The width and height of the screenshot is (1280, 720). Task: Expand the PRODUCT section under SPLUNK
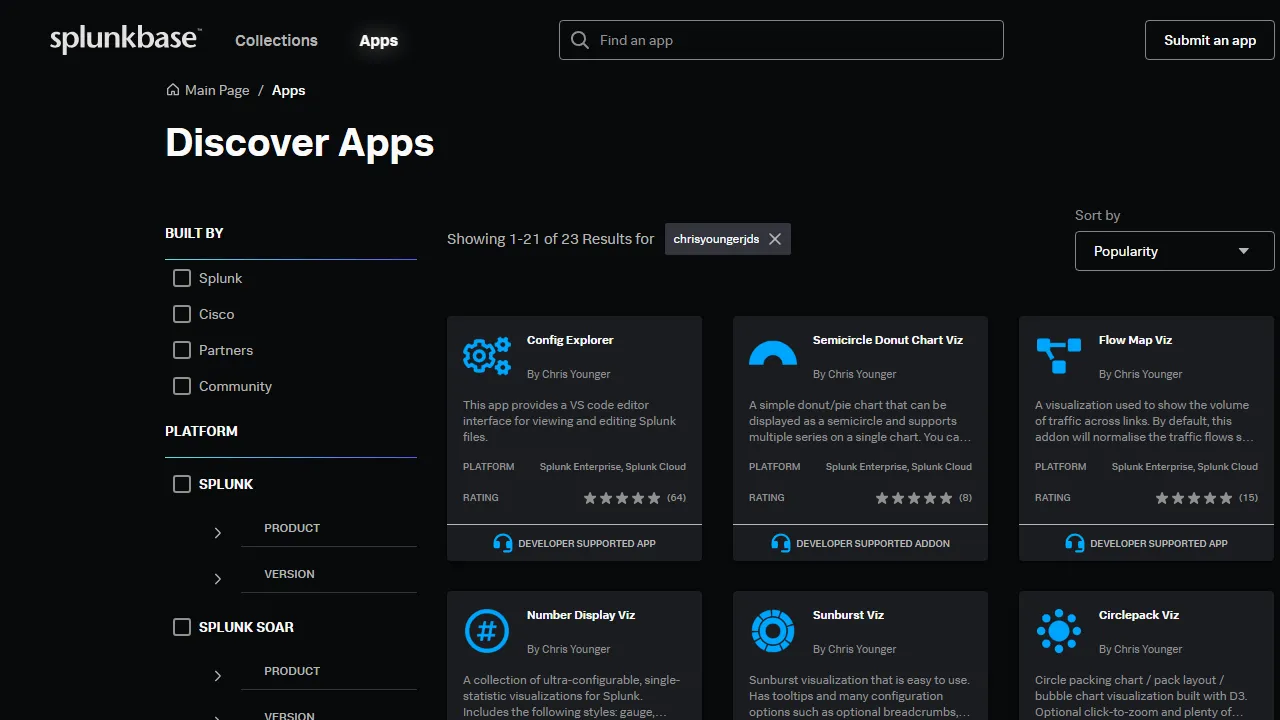[x=217, y=533]
